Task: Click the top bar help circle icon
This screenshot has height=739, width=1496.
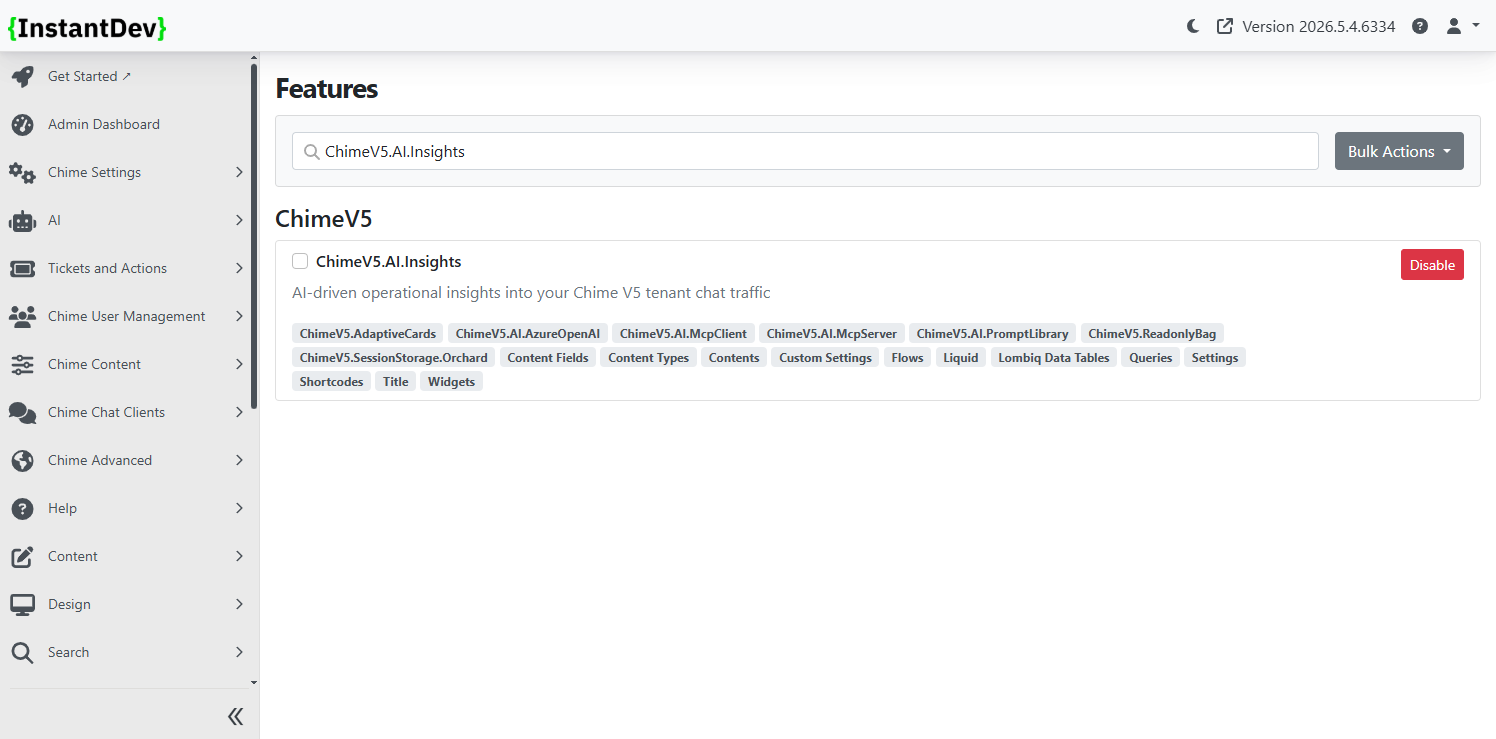Action: click(1420, 26)
